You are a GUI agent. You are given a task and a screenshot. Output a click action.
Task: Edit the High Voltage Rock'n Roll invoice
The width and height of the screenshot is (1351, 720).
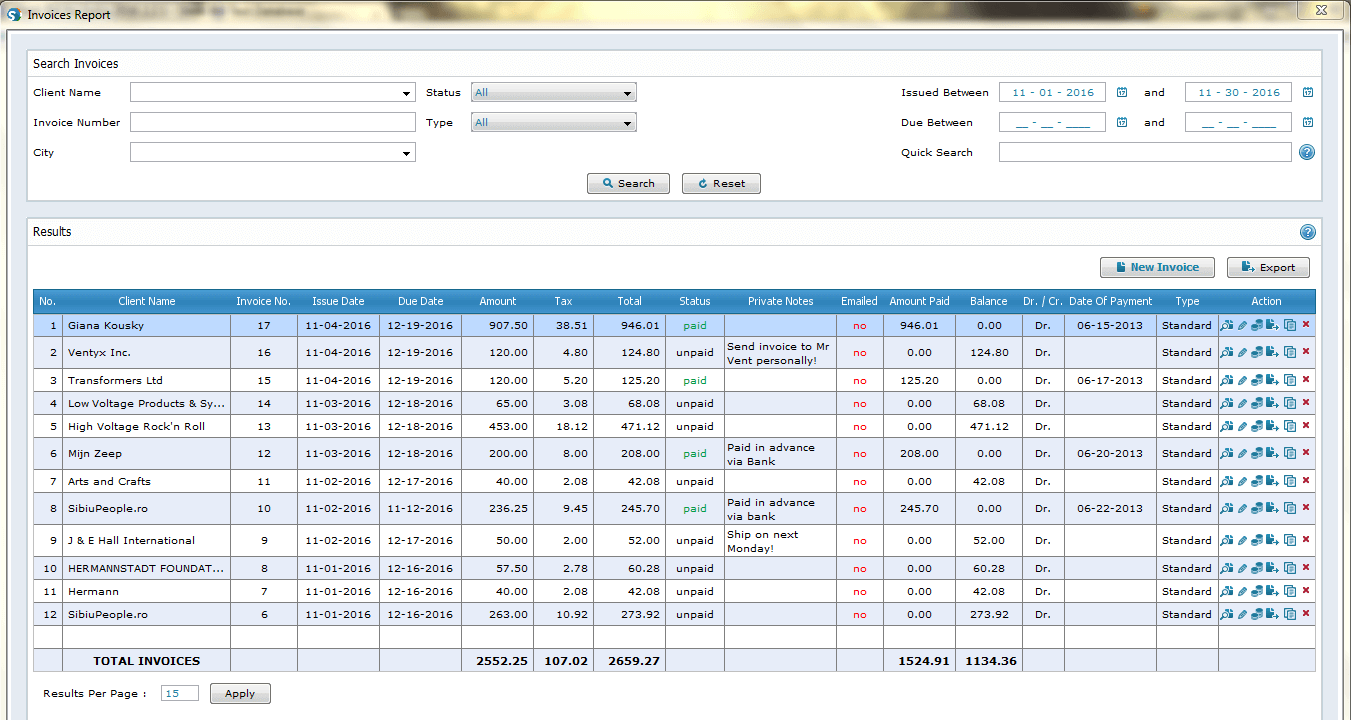coord(1242,425)
